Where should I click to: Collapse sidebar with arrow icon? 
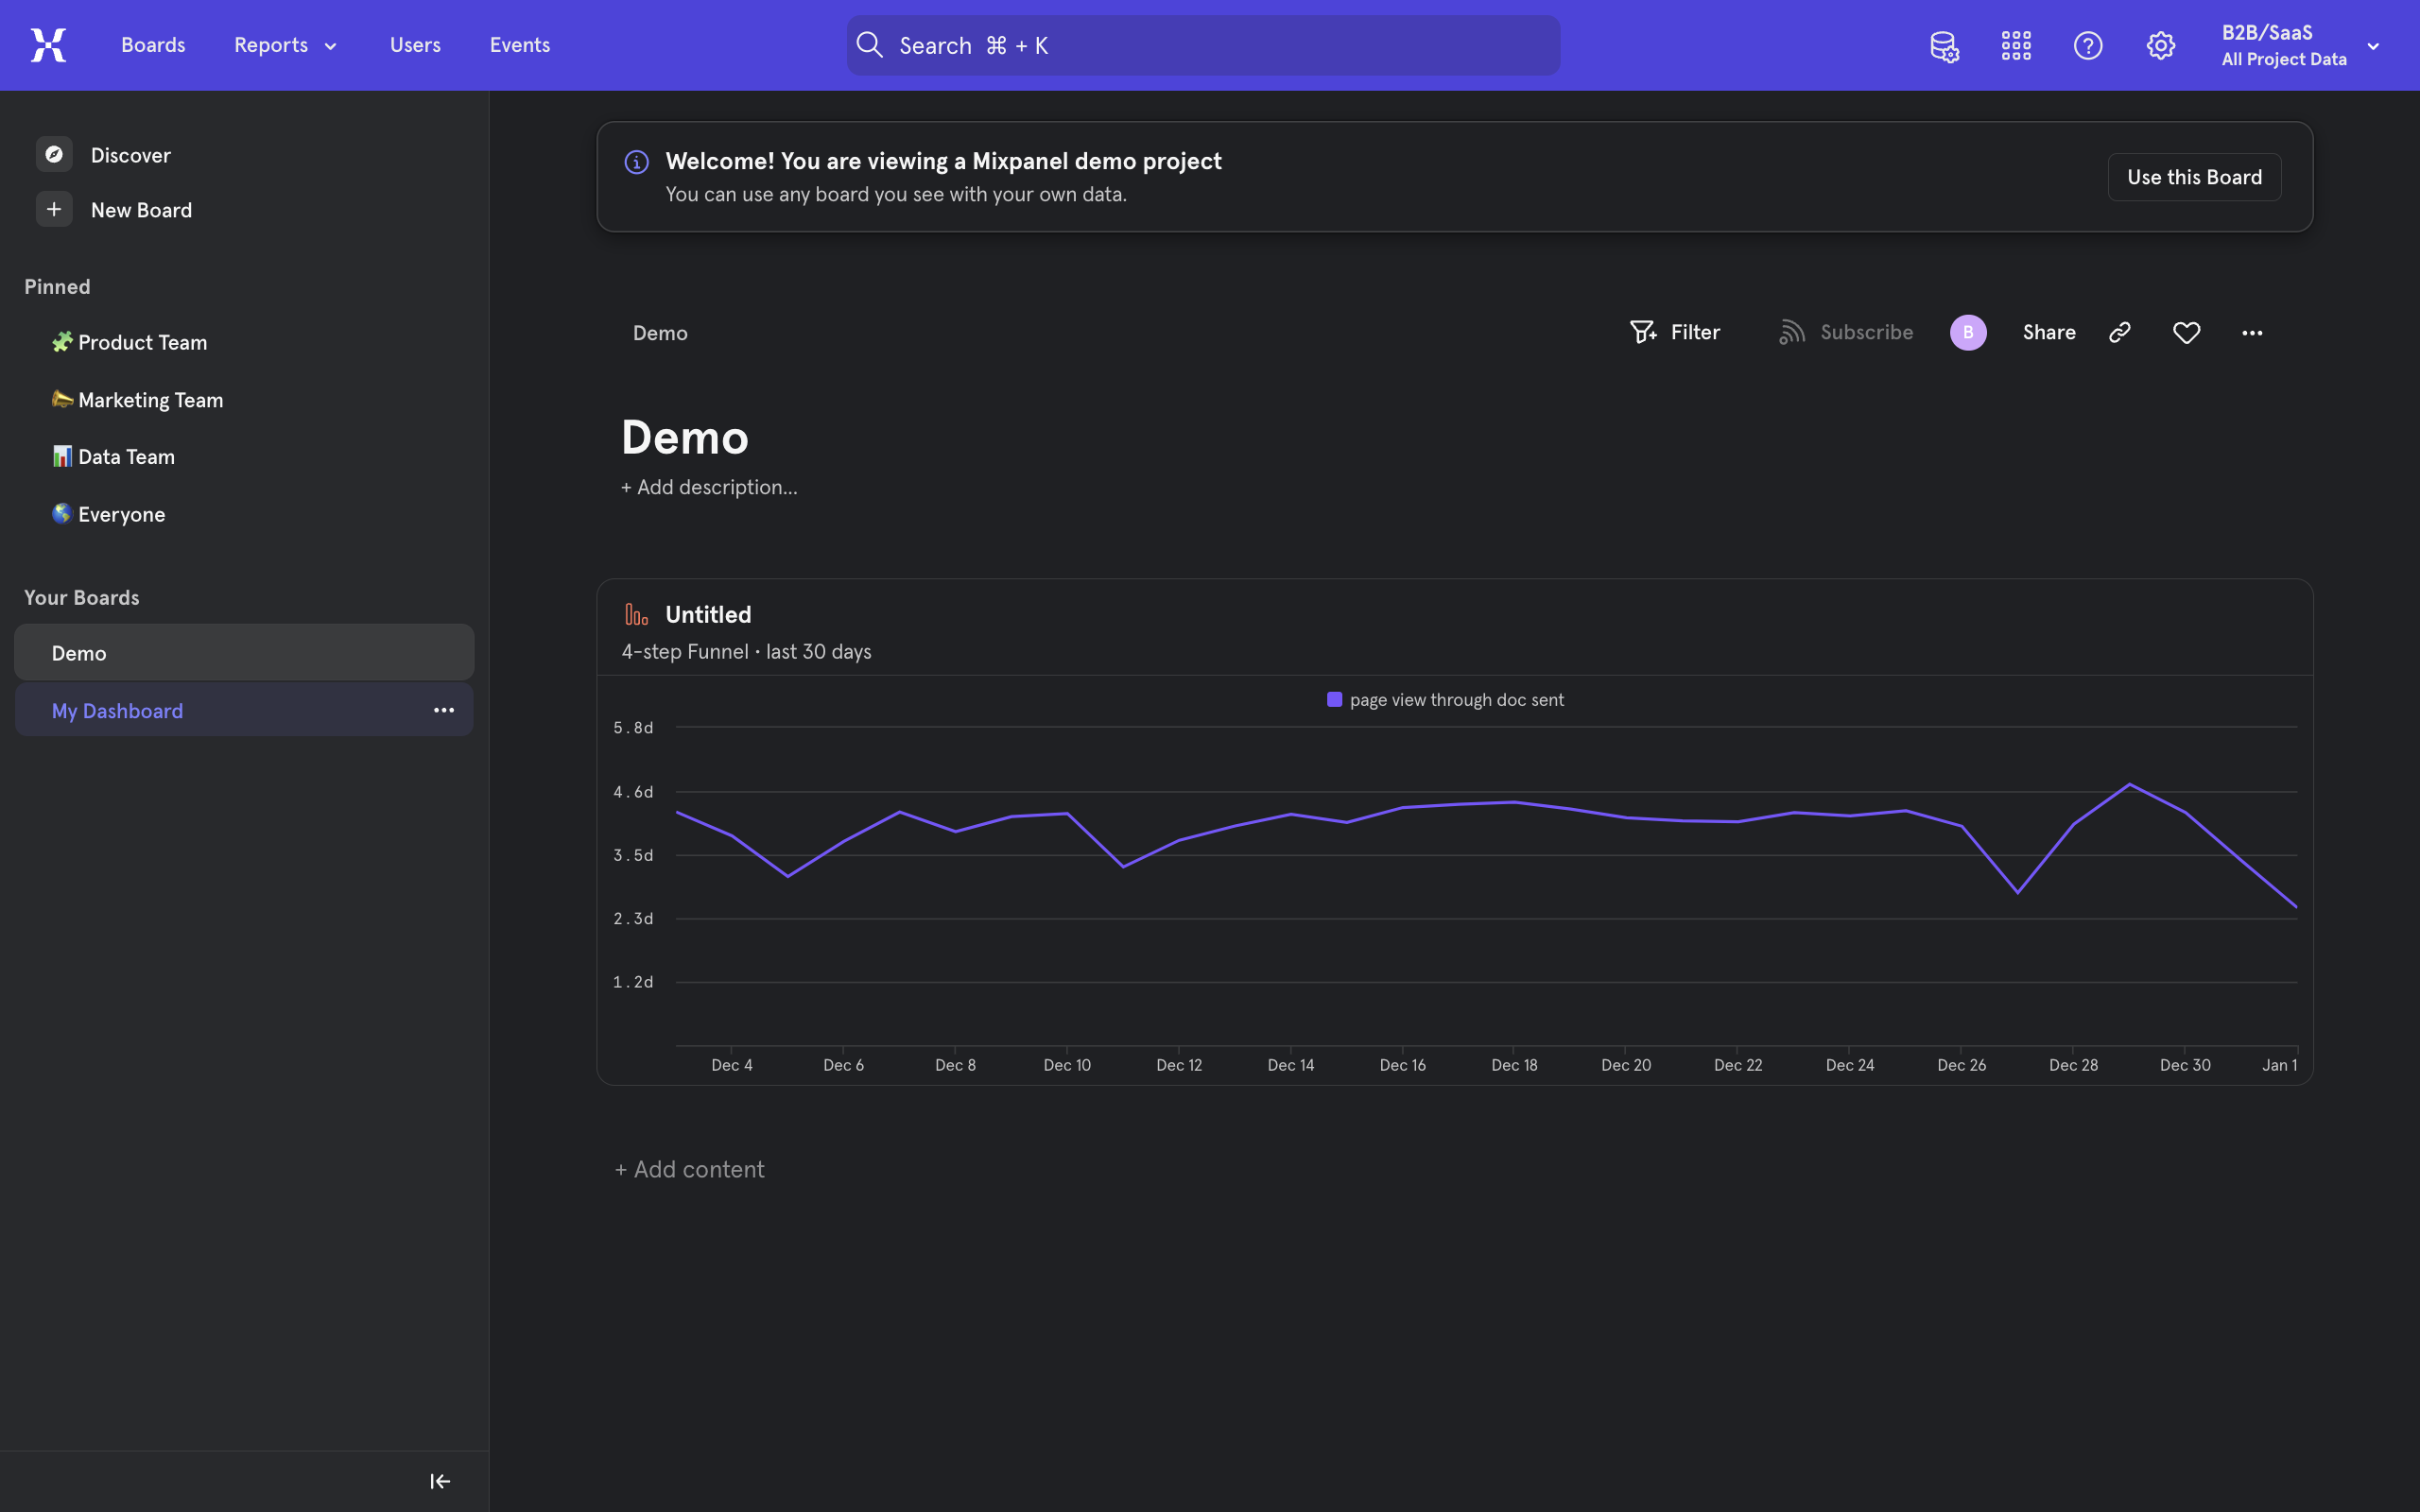click(440, 1481)
